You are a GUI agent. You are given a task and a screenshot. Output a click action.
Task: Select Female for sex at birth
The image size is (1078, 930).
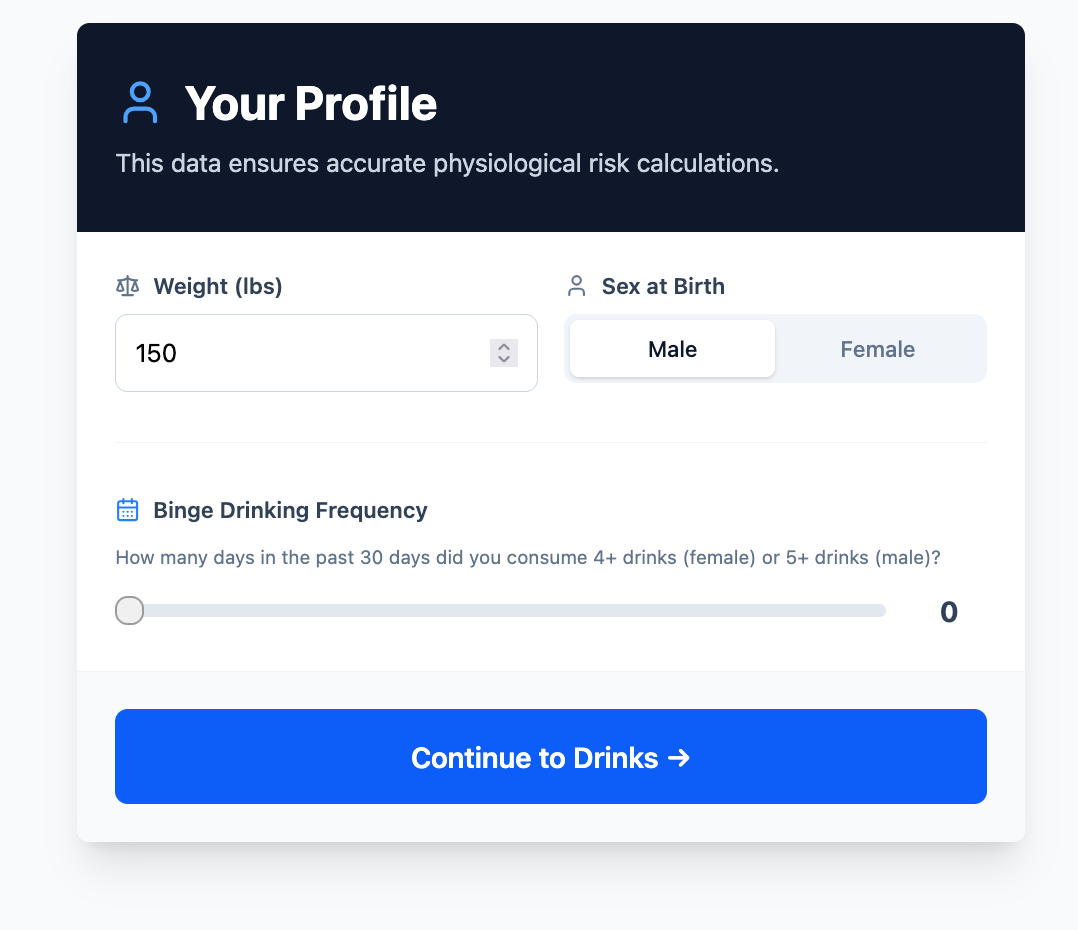[877, 348]
